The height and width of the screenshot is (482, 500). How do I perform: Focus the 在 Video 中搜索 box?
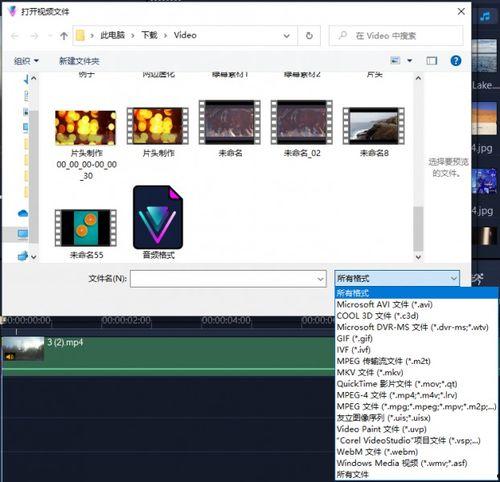[x=396, y=35]
